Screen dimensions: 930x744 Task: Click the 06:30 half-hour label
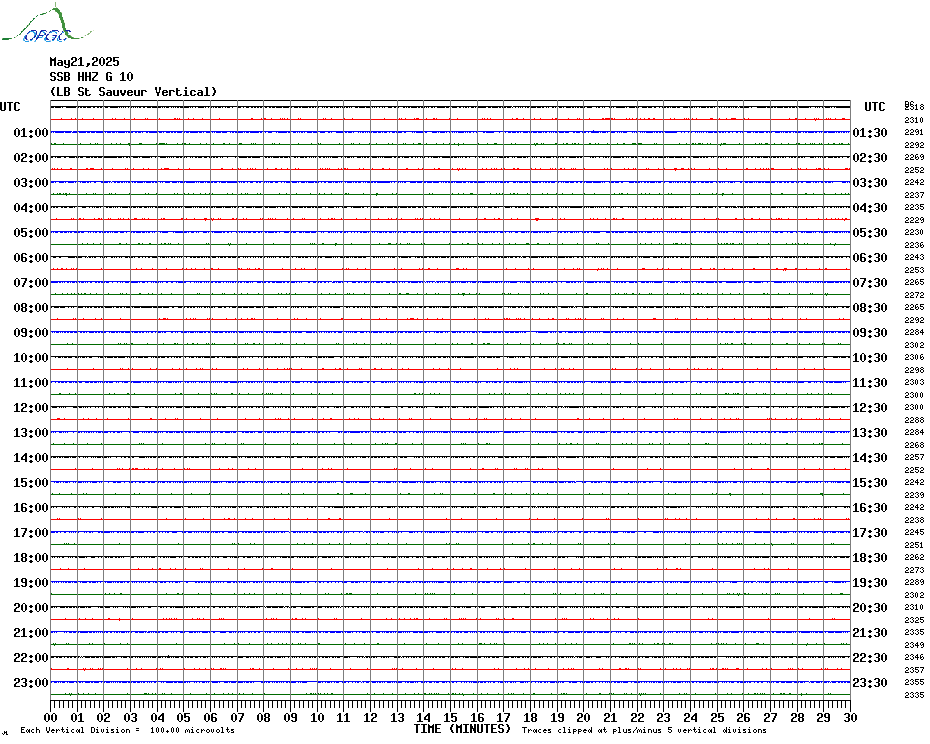(870, 257)
